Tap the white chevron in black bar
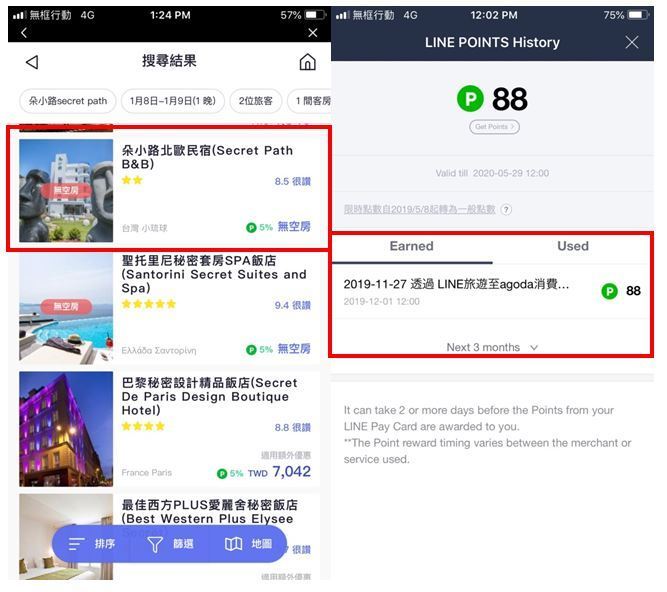 (x=24, y=33)
